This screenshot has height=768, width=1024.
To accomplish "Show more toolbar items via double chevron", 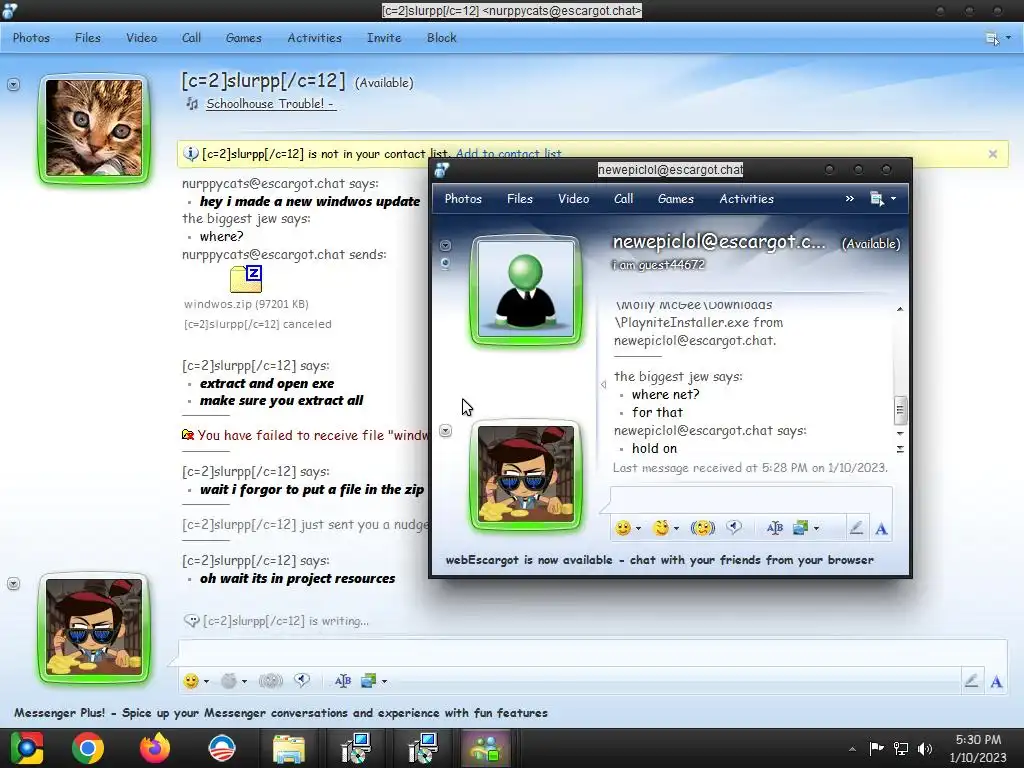I will pyautogui.click(x=850, y=199).
